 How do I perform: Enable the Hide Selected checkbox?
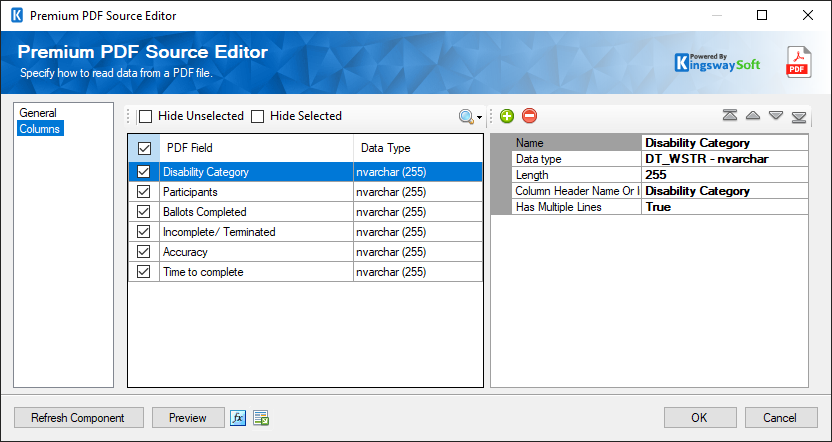point(258,116)
